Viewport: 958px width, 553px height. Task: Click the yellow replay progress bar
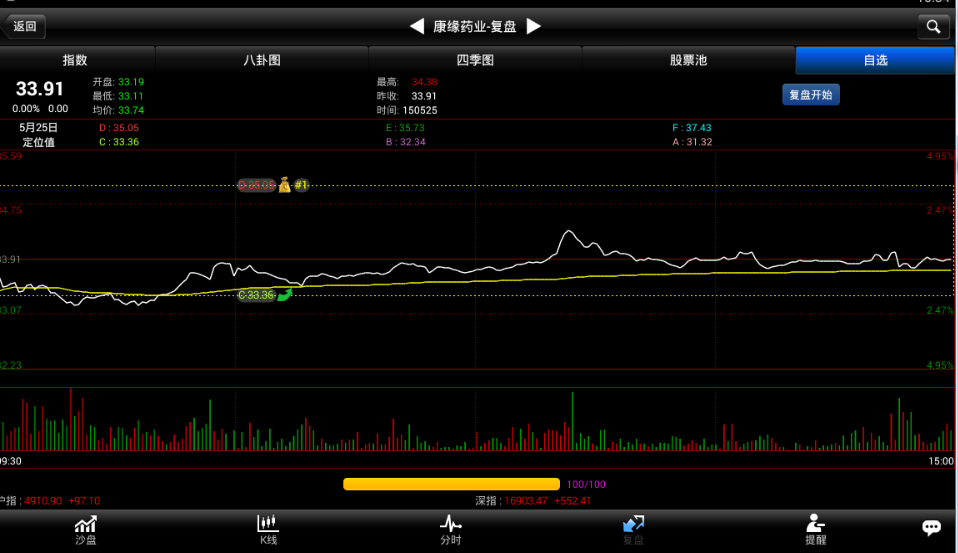[451, 484]
